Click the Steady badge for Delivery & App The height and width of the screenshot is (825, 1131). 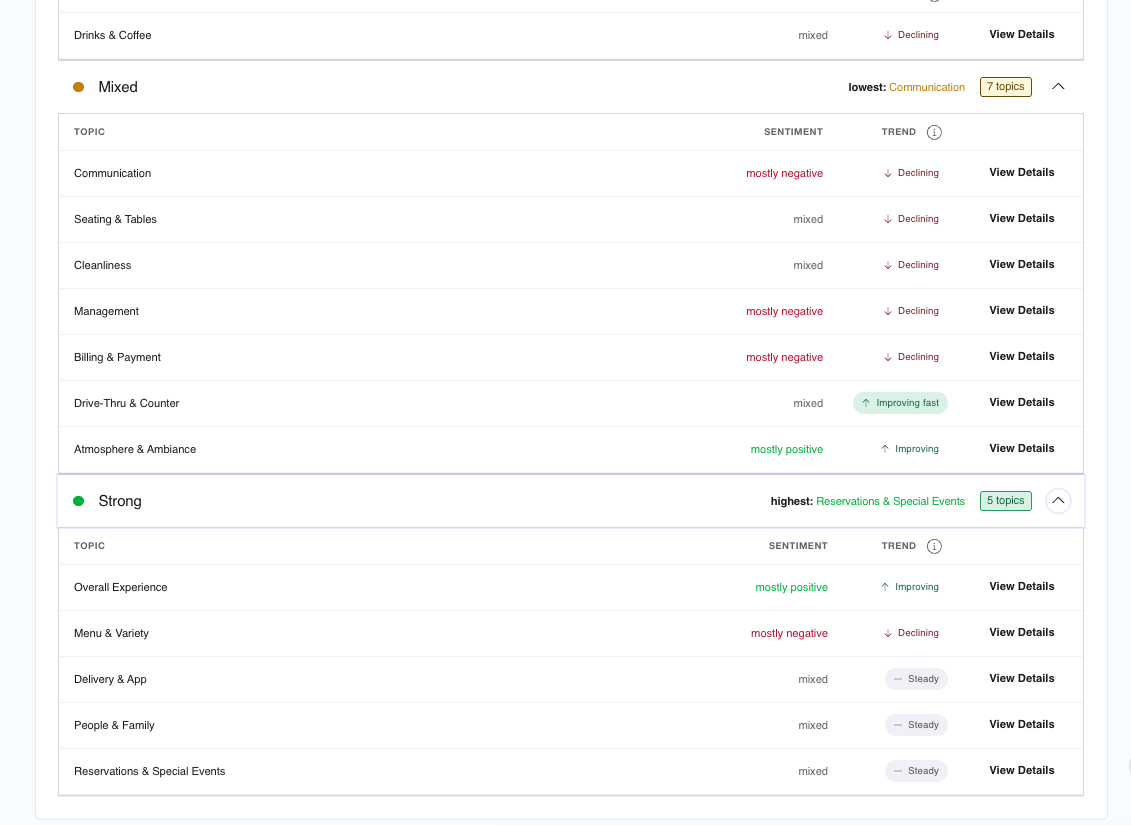coord(916,679)
